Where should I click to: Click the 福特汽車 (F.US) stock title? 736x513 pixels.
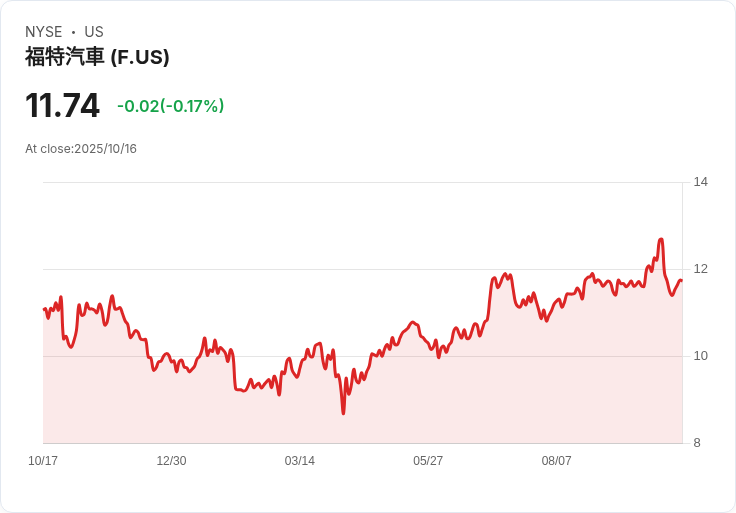pyautogui.click(x=97, y=57)
